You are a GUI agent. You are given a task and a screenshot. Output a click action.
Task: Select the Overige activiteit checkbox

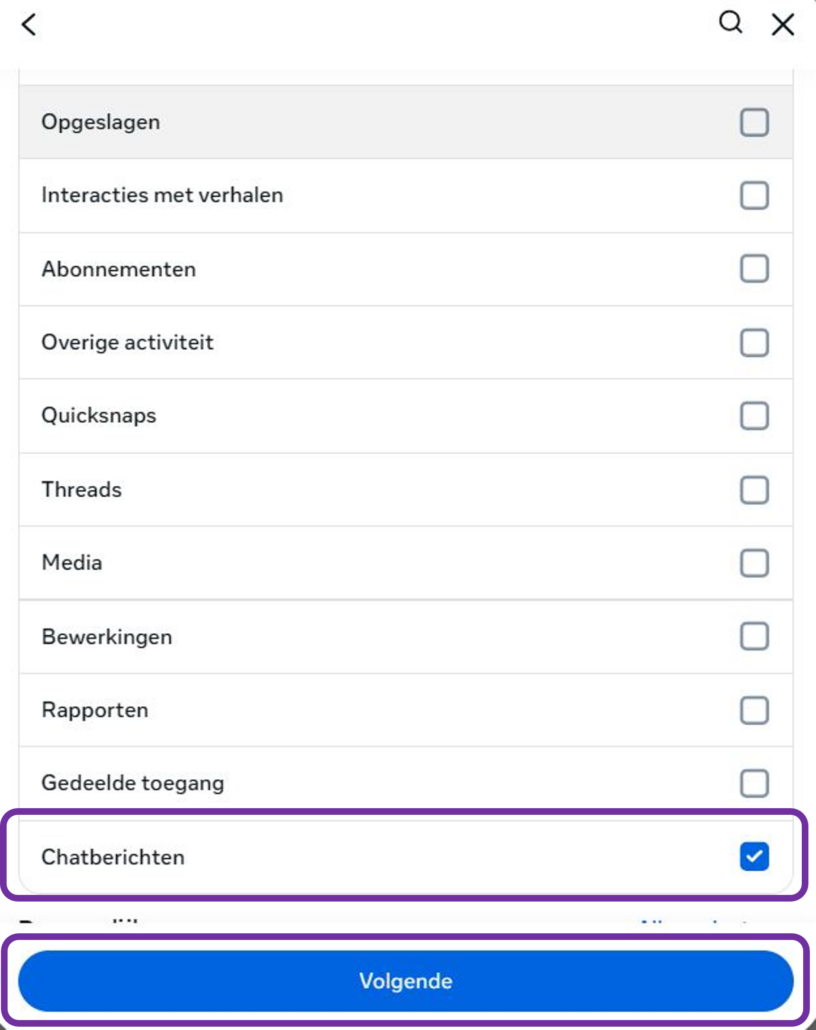coord(754,343)
